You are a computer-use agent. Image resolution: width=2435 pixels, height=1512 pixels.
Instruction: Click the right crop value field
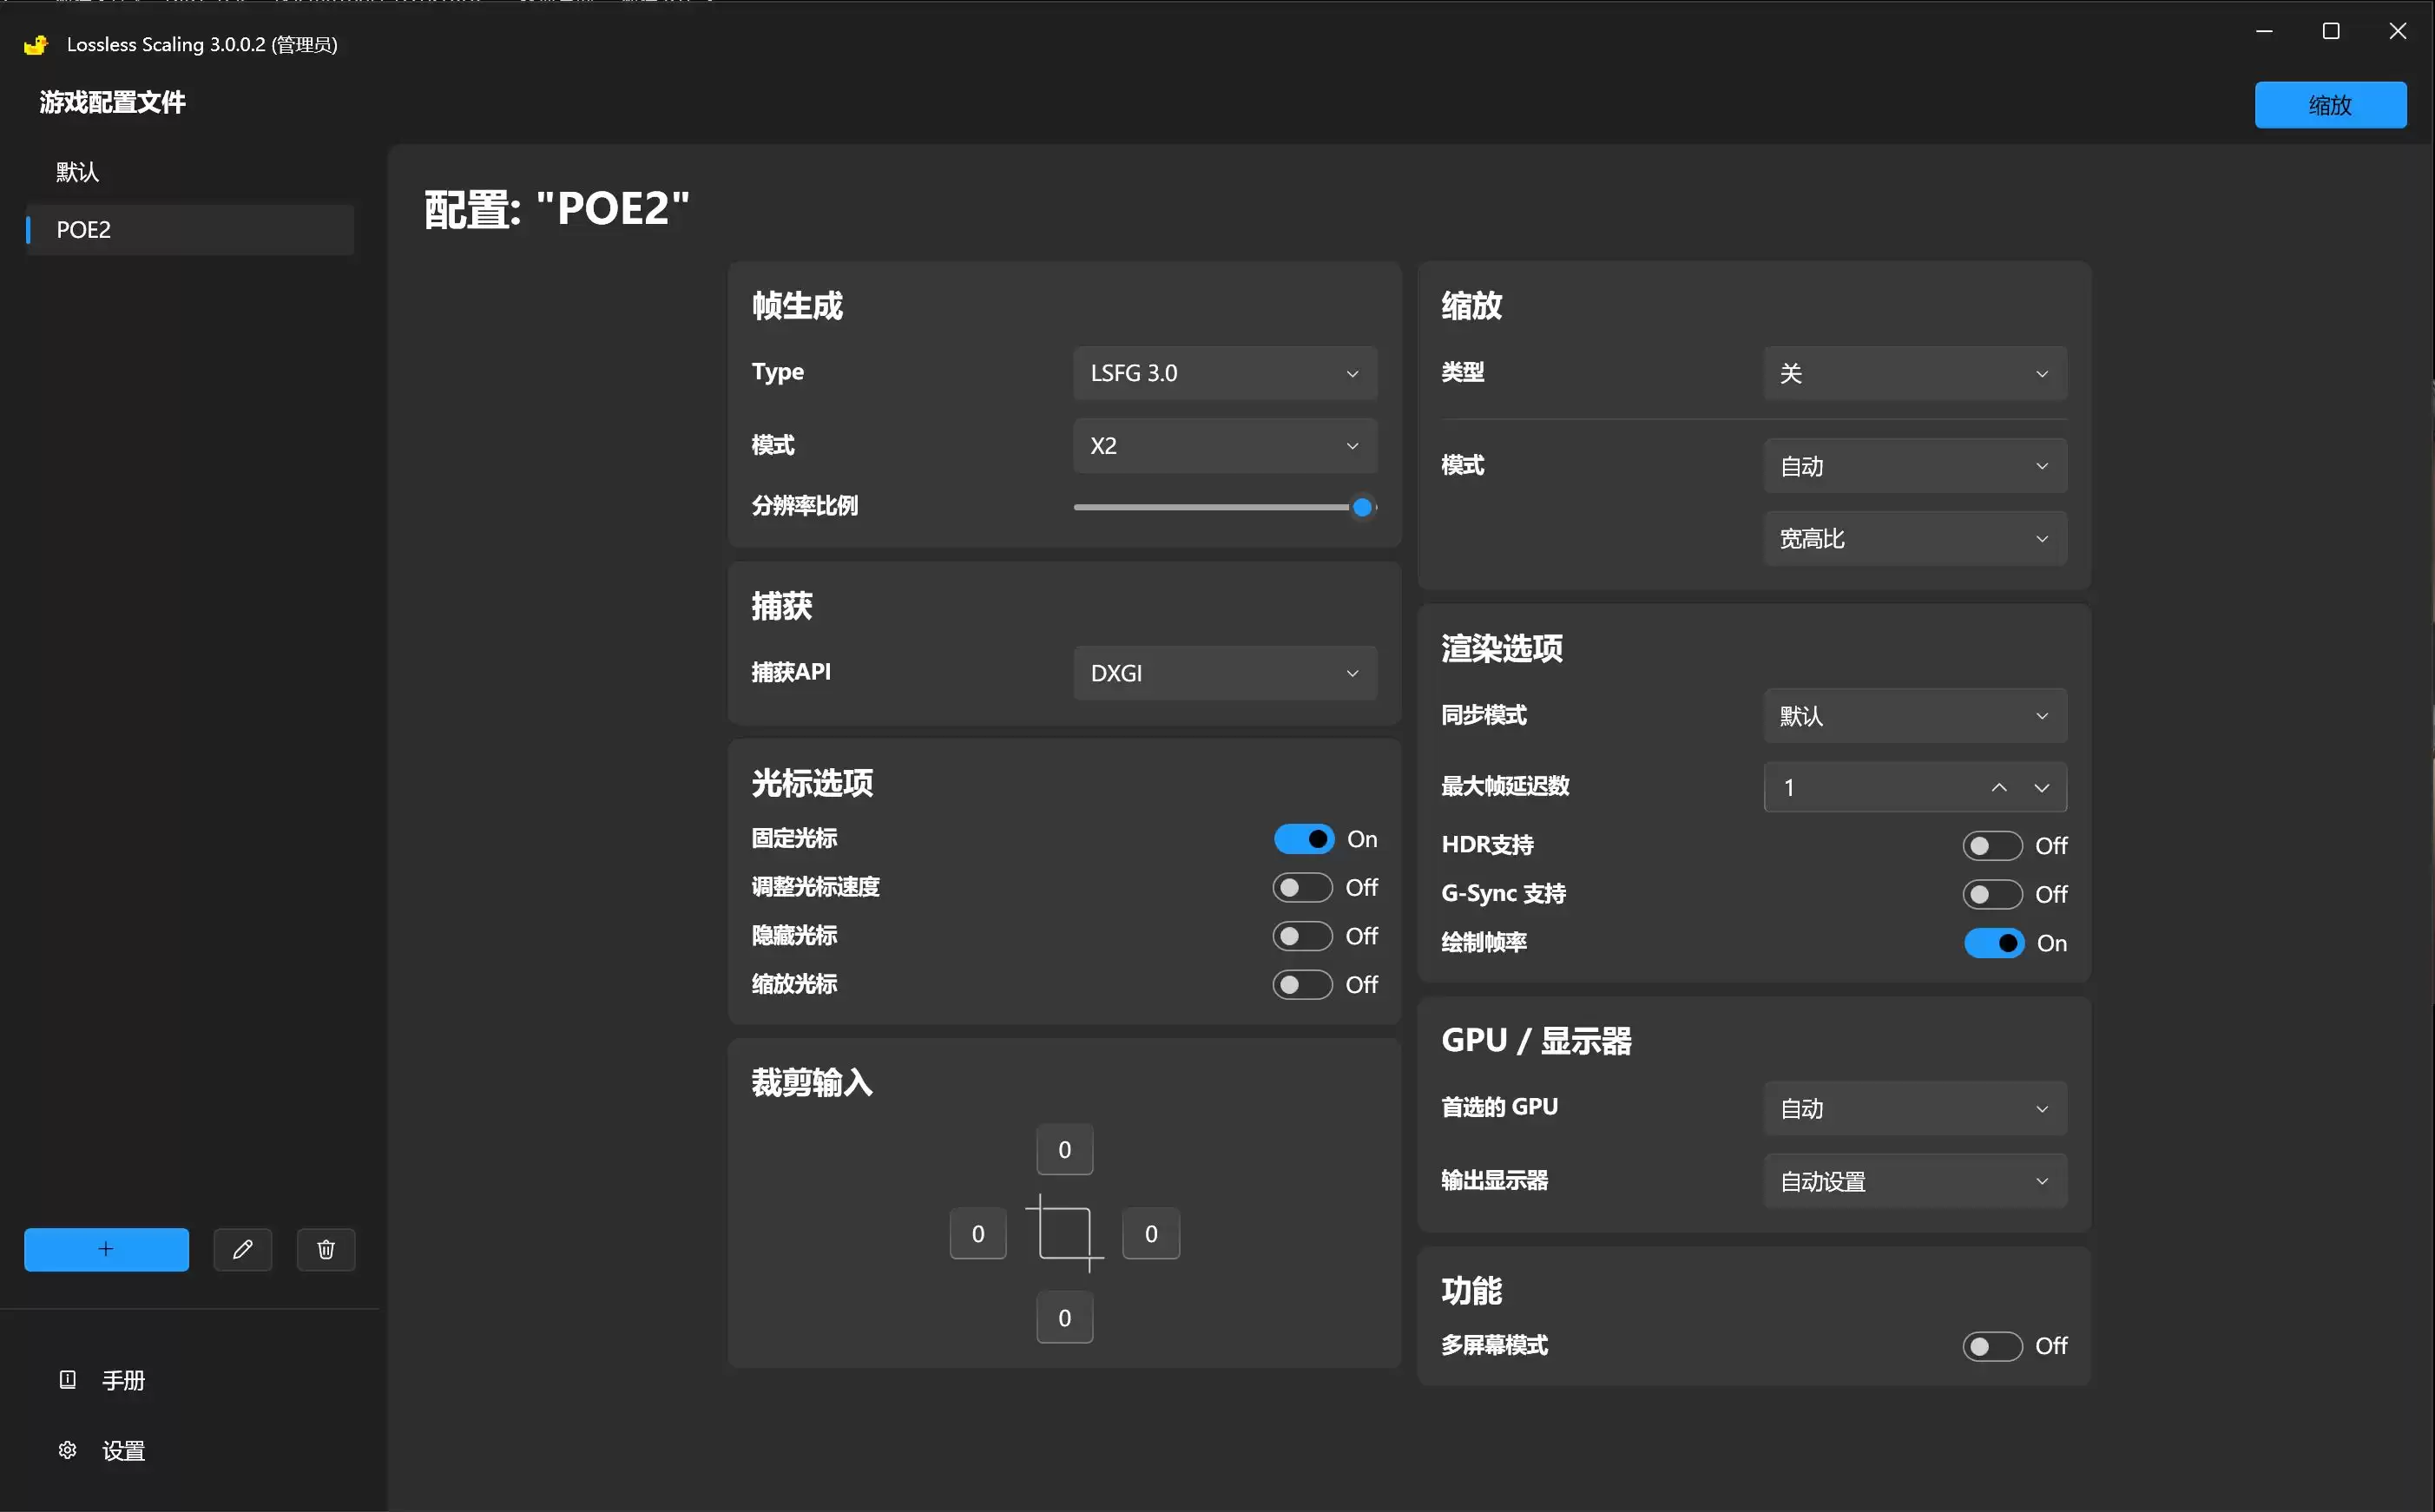(x=1151, y=1234)
